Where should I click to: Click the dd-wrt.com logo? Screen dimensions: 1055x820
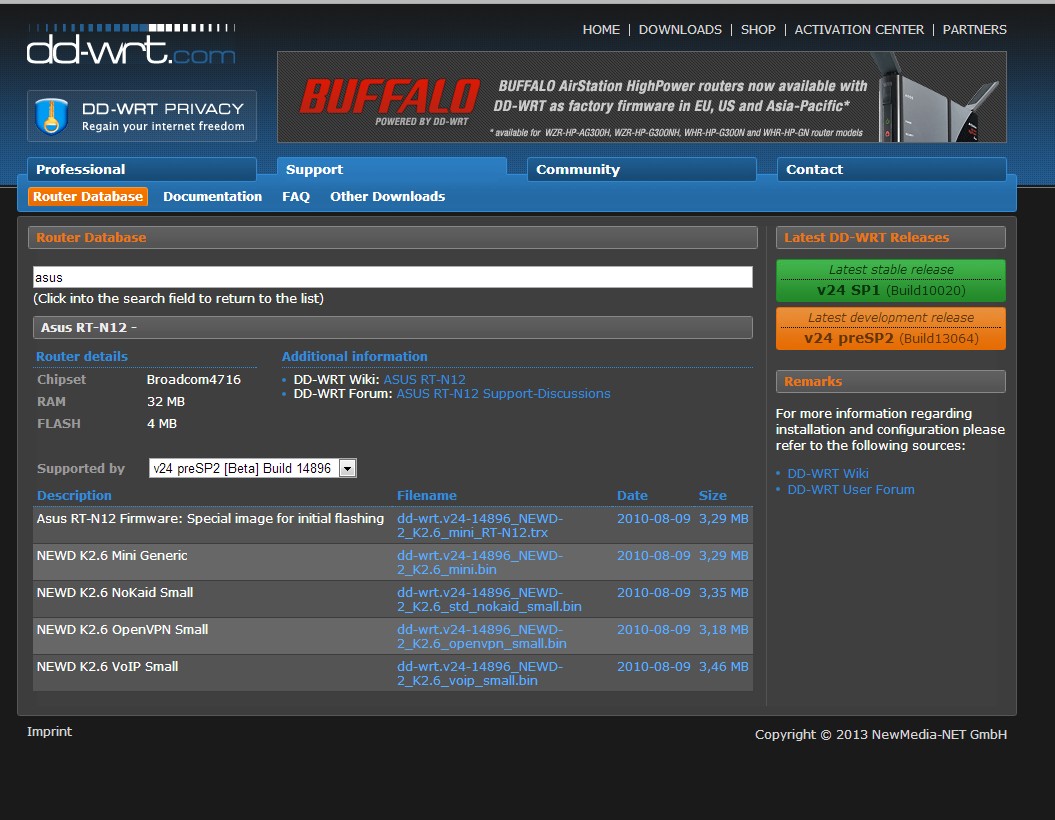pos(131,44)
